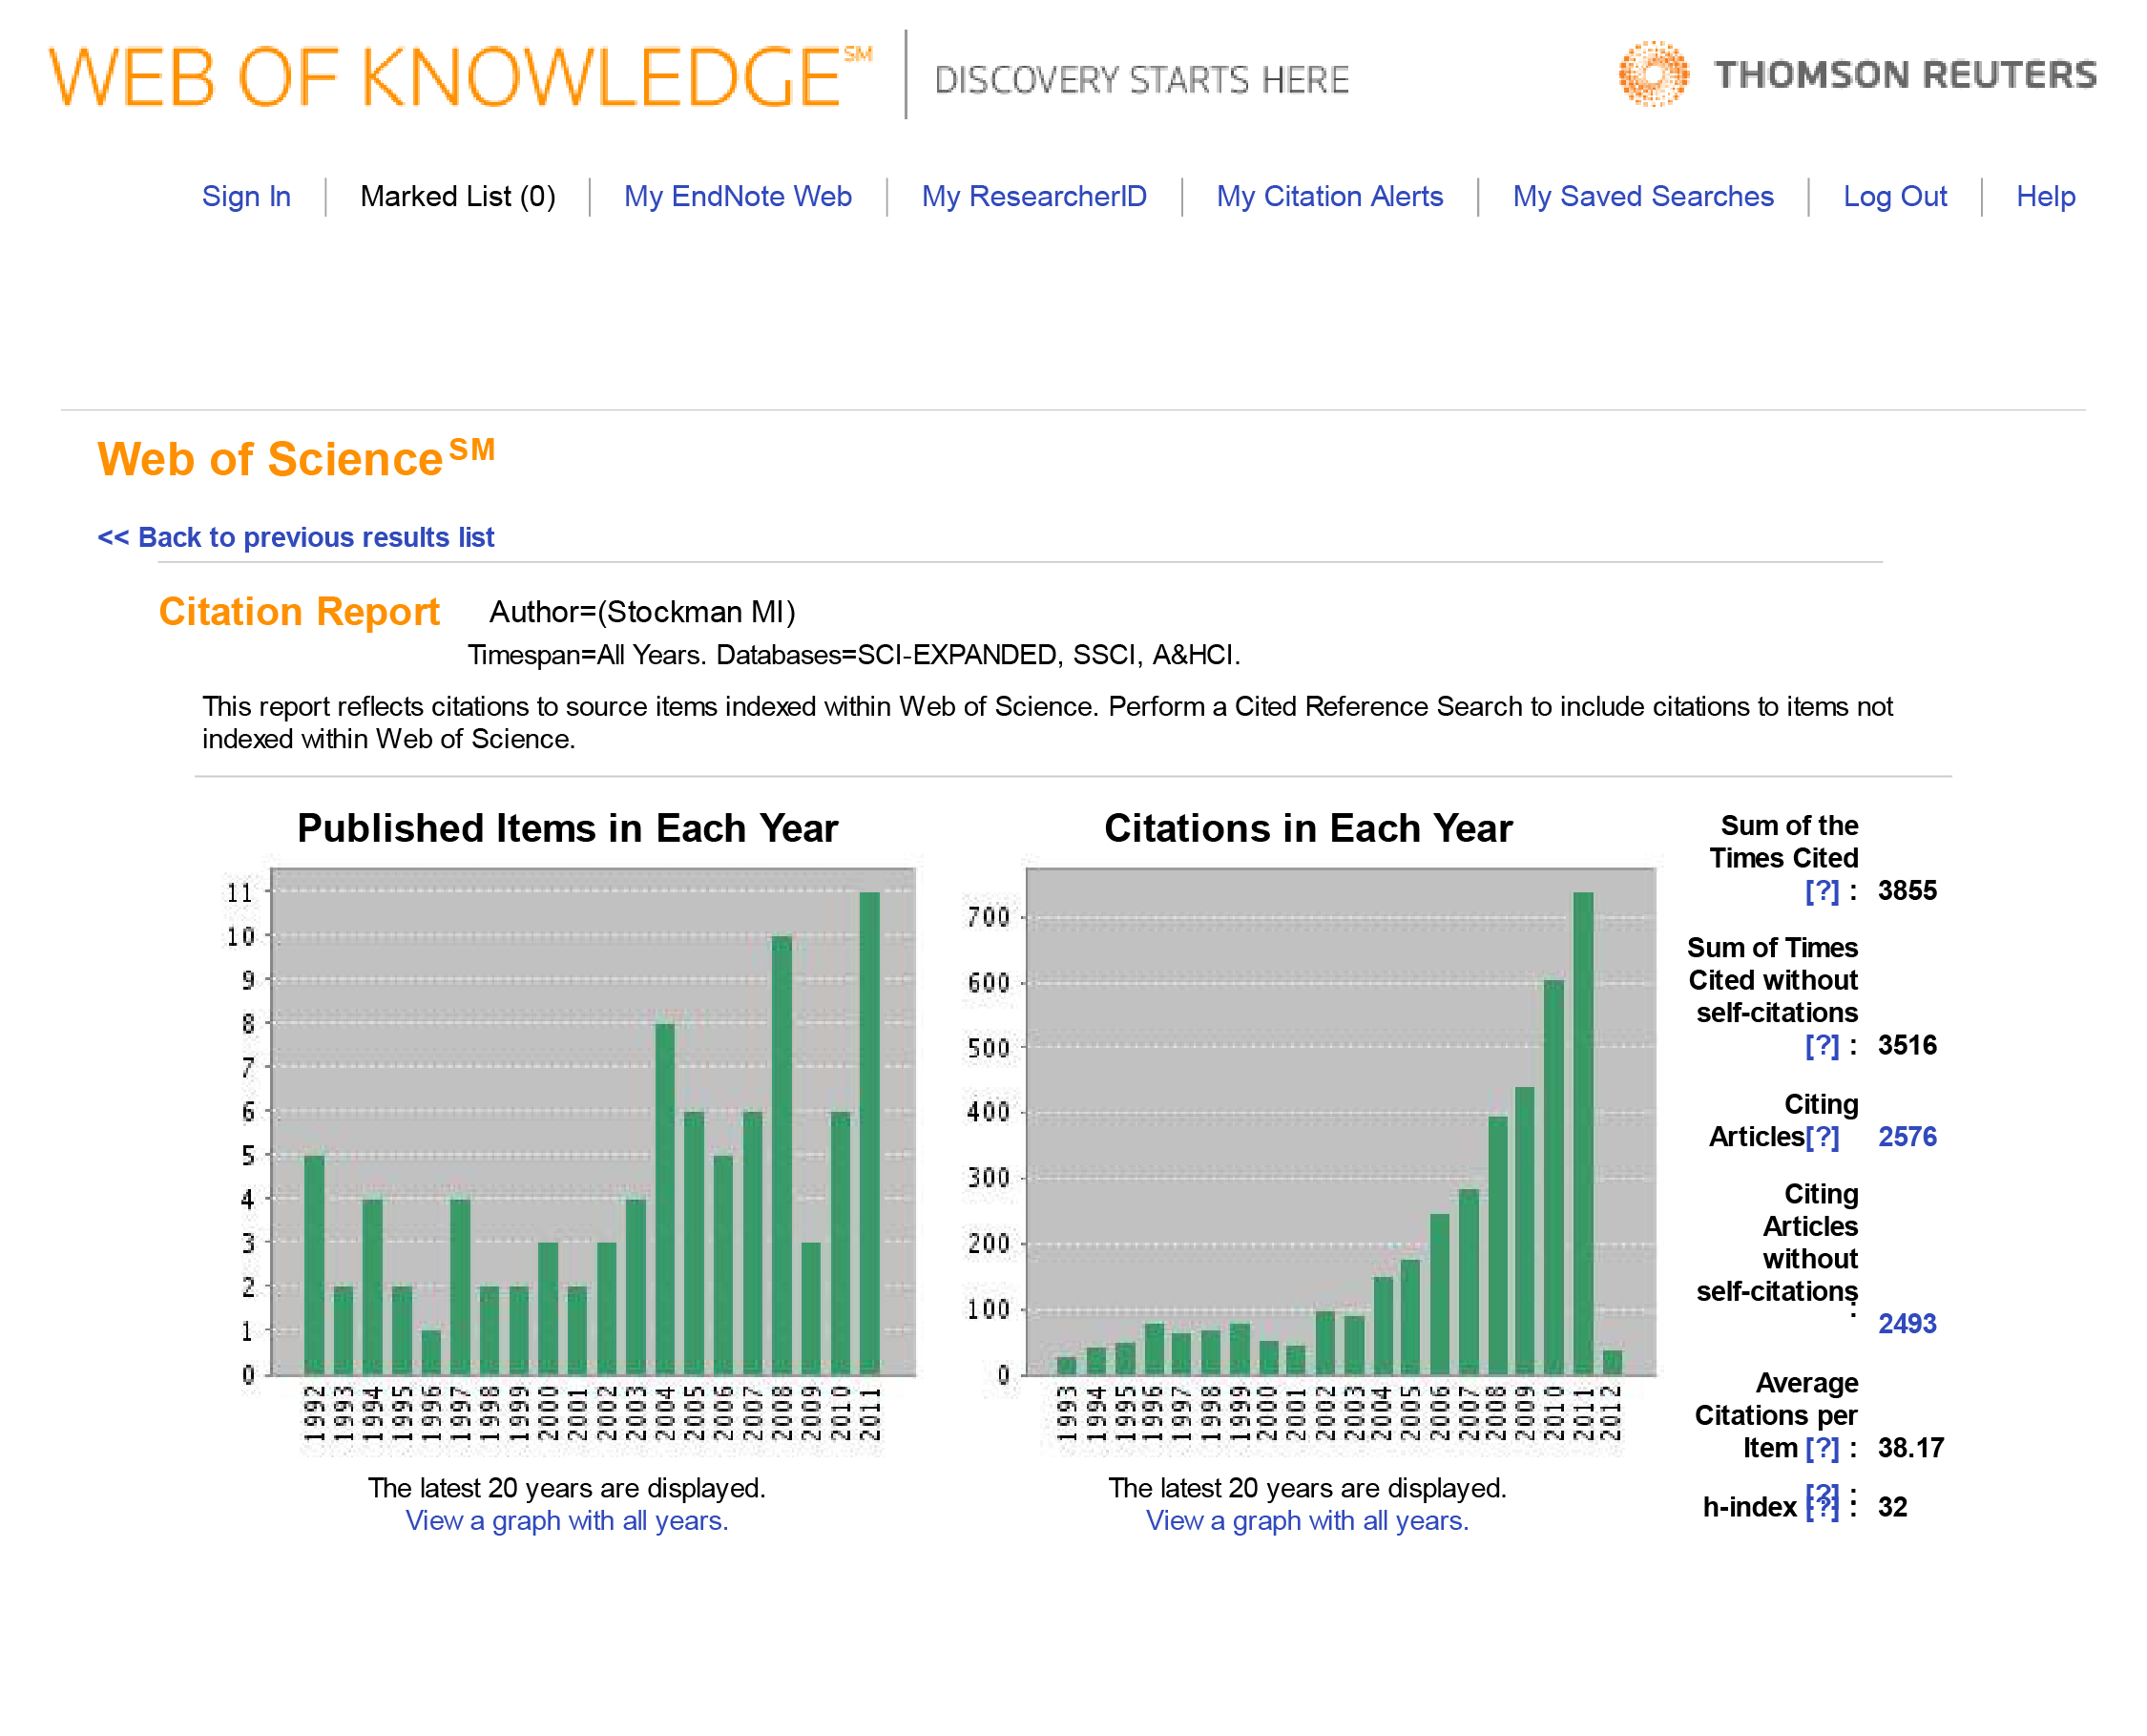Screen dimensions: 2147x1736
Task: View all-years graph for published items
Action: 567,1520
